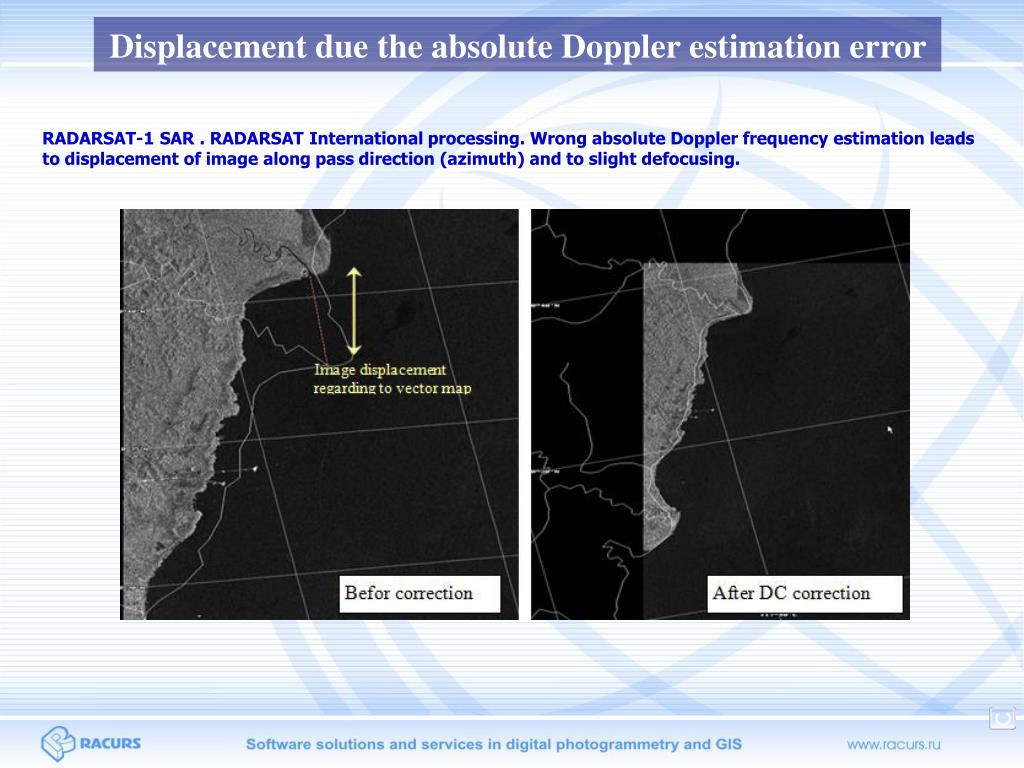Click the RACURS logo icon
Screen dimensions: 1024x768
pyautogui.click(x=58, y=743)
